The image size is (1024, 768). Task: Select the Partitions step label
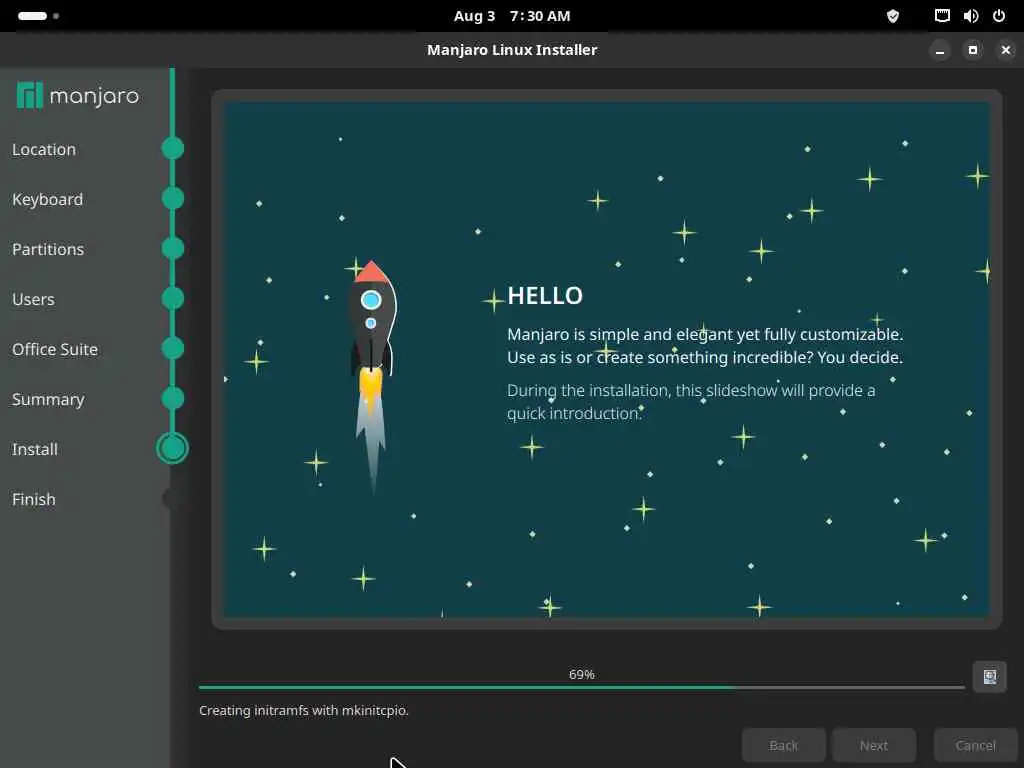tap(48, 249)
